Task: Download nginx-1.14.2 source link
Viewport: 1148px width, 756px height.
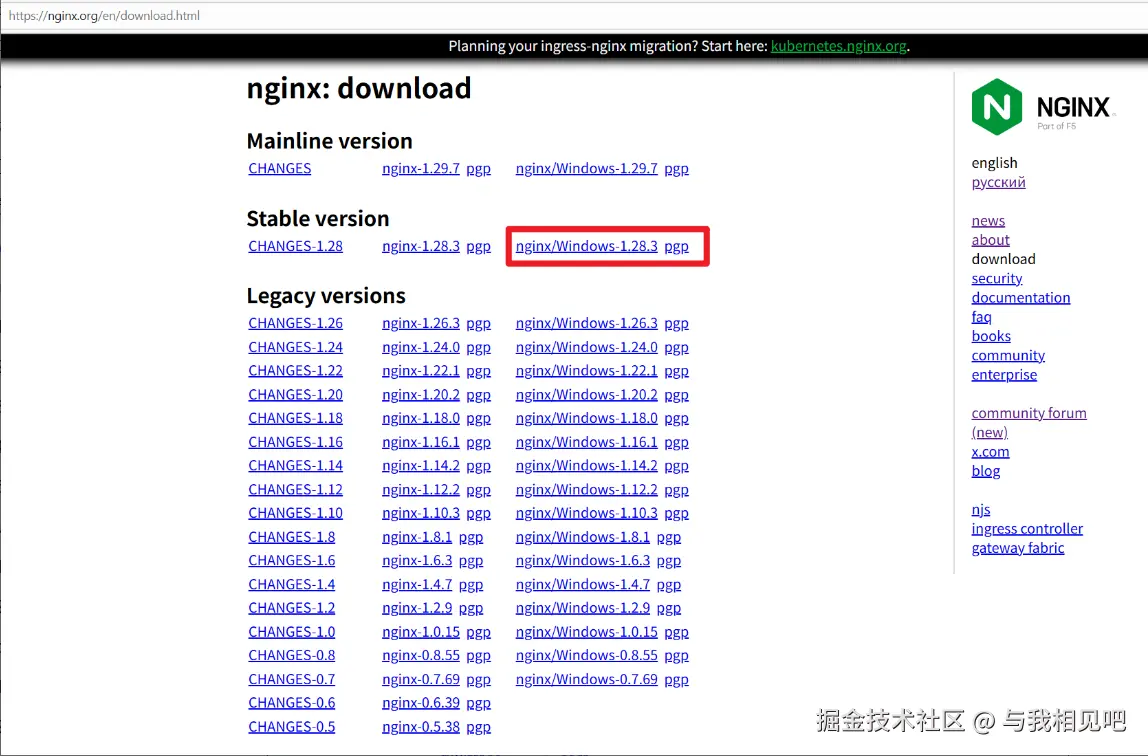Action: pos(421,465)
